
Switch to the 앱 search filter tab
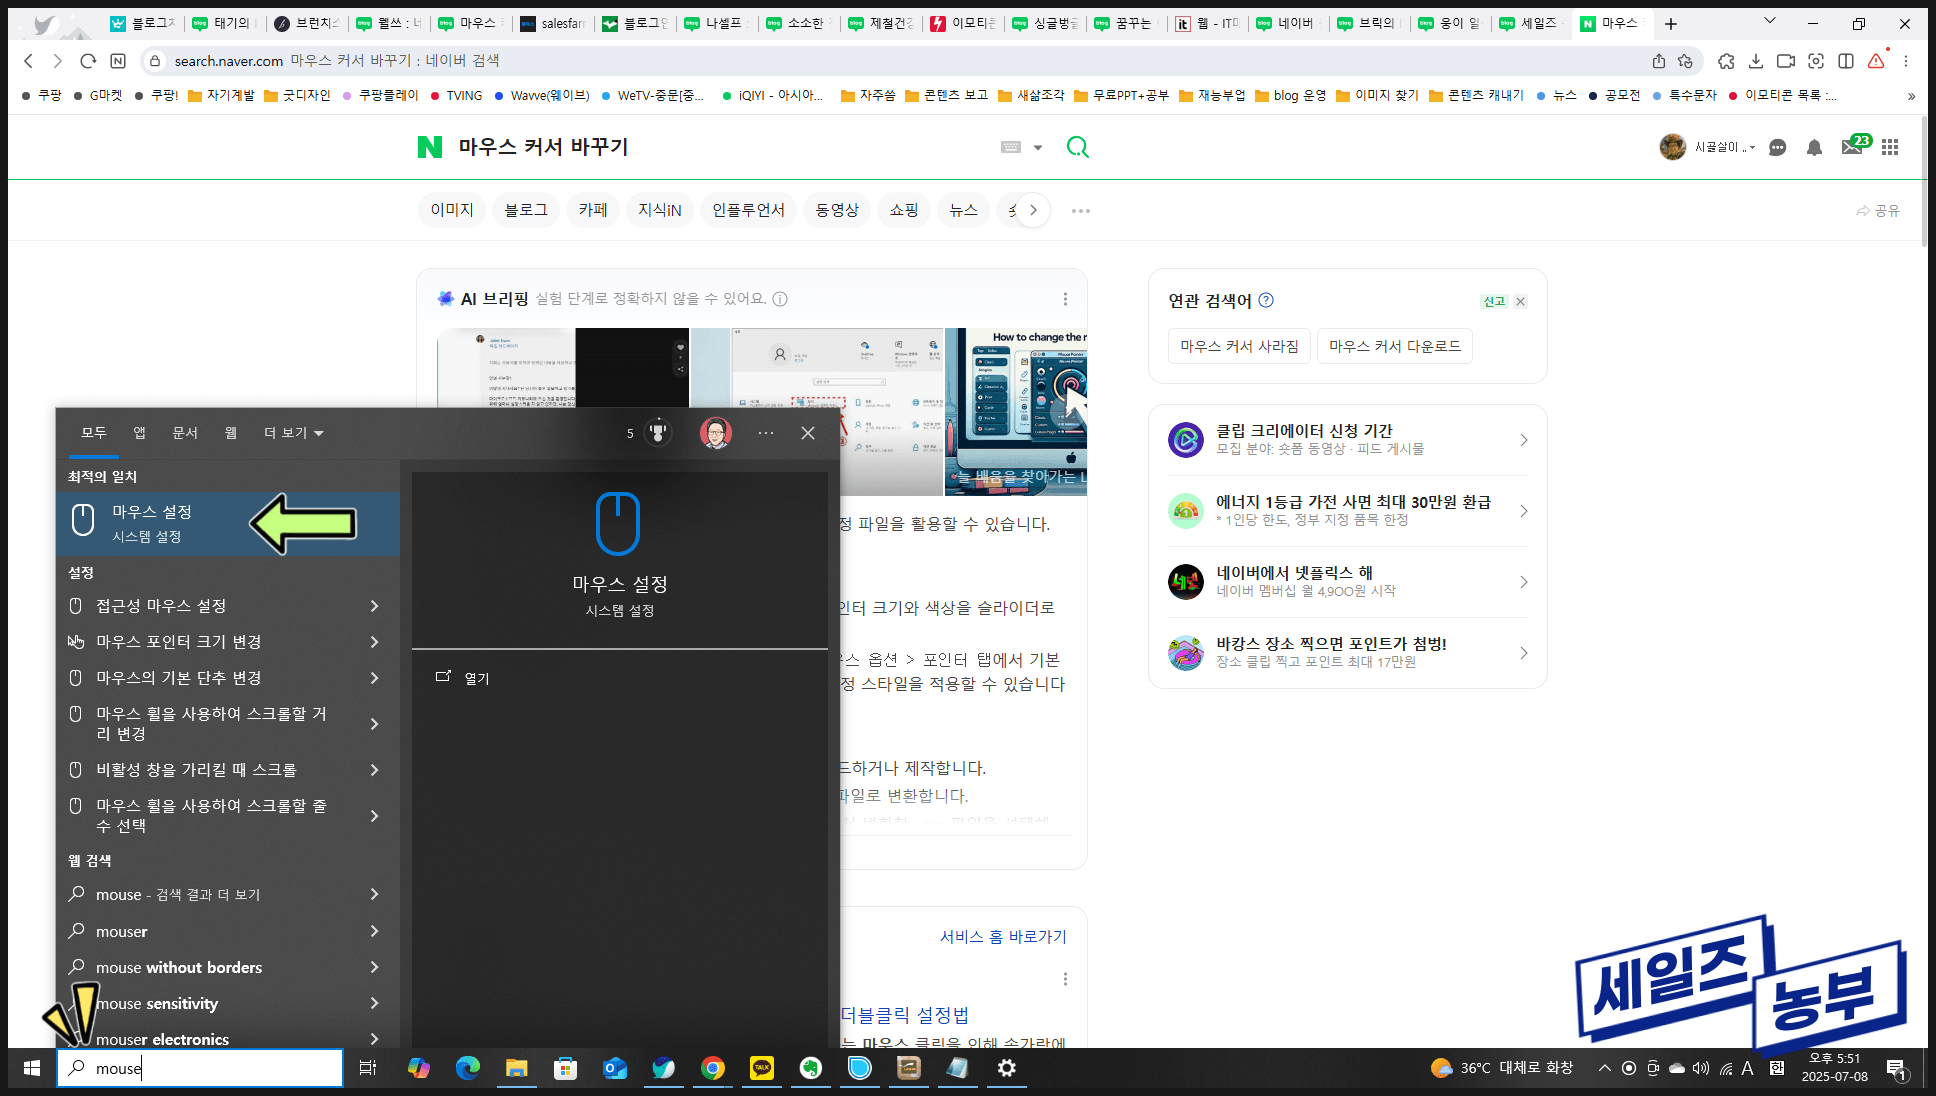coord(139,433)
